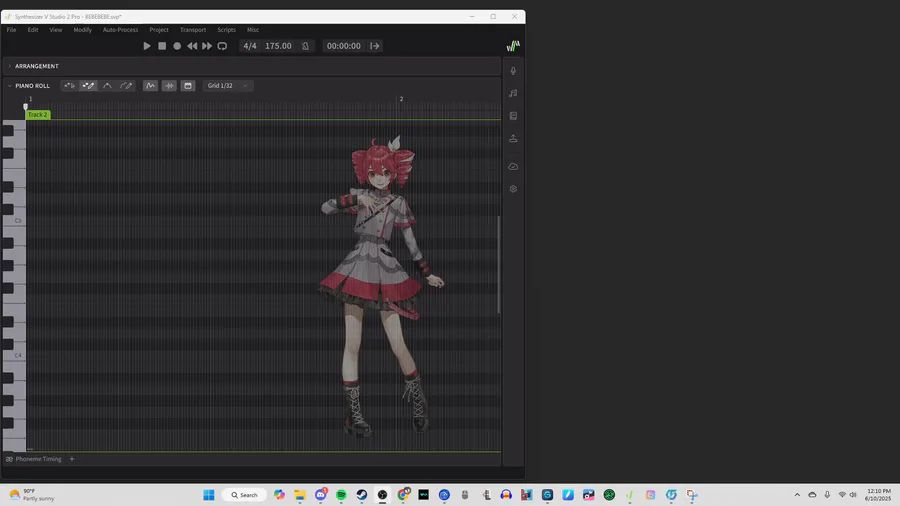The image size is (900, 506).
Task: Start playback with the Play button
Action: point(147,46)
